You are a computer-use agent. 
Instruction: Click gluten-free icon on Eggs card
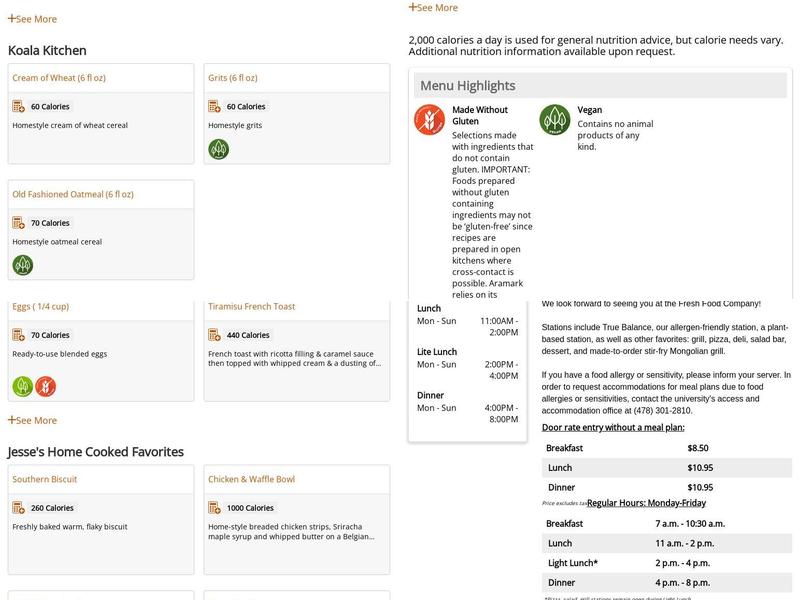point(46,386)
